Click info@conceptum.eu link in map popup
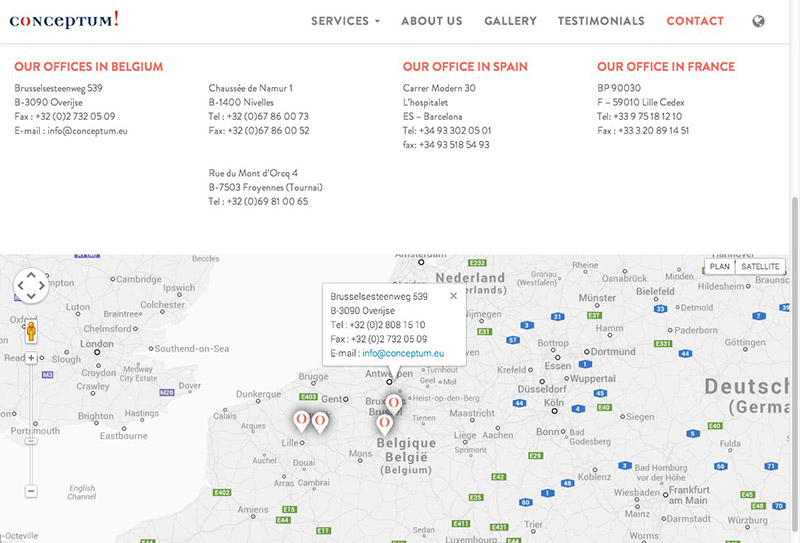This screenshot has height=543, width=800. (x=403, y=353)
